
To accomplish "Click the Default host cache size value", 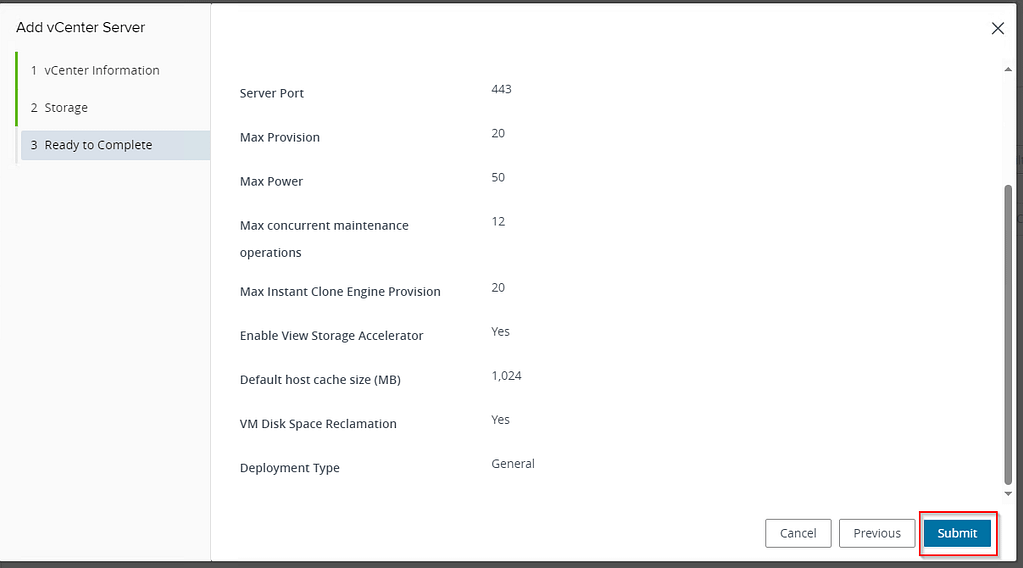I will (506, 376).
